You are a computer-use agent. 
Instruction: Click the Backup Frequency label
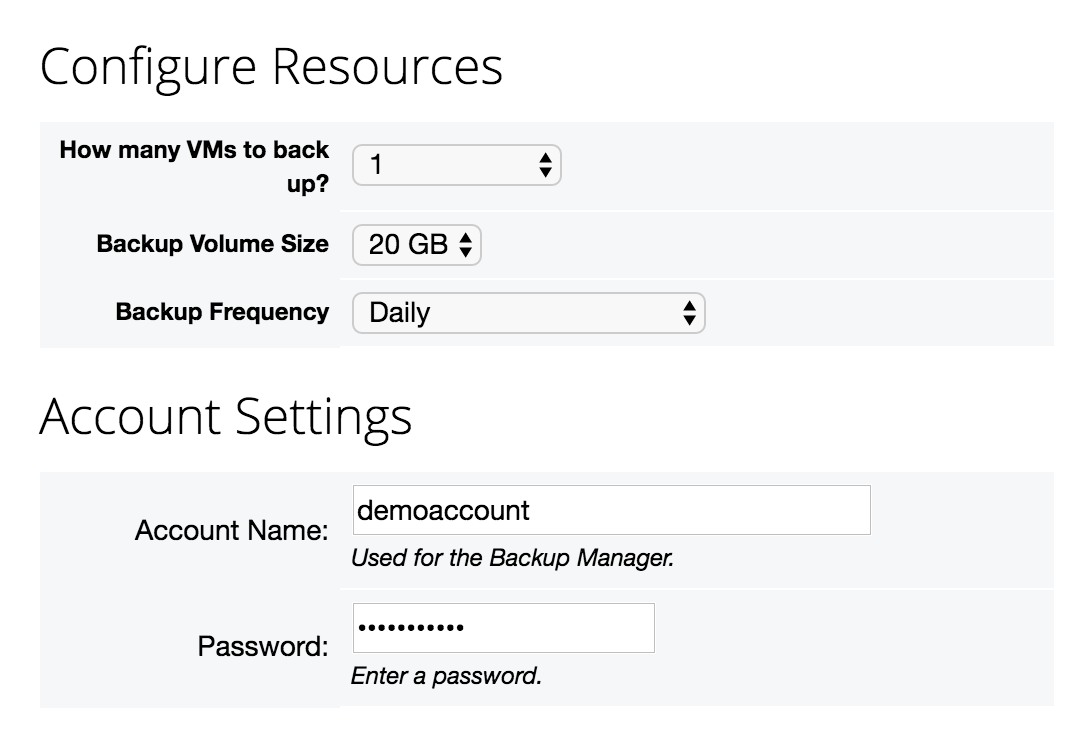pos(222,312)
